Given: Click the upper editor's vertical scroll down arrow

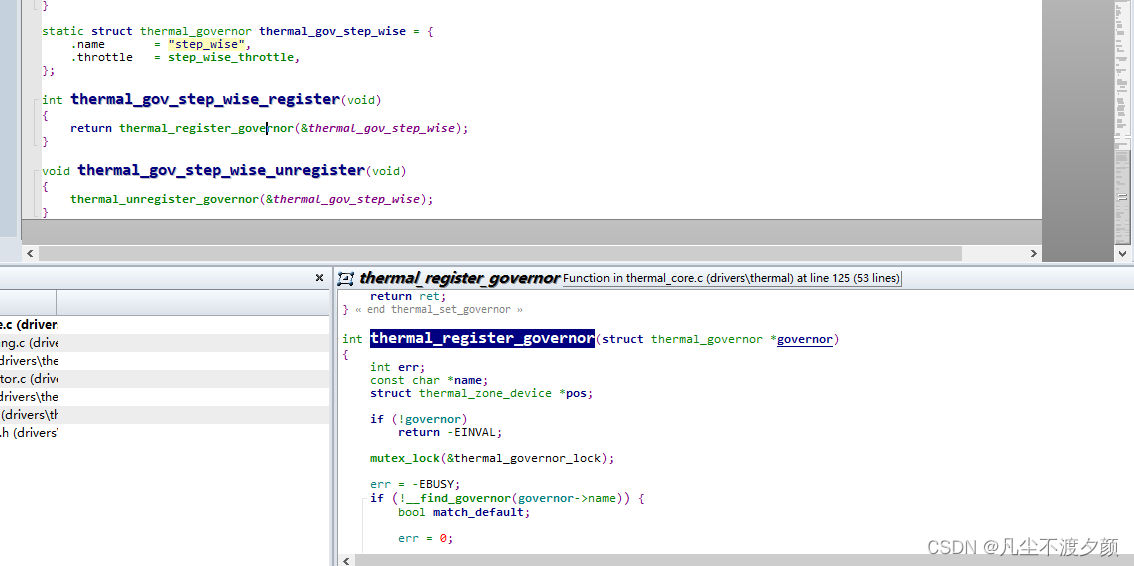Looking at the screenshot, I should point(1122,254).
